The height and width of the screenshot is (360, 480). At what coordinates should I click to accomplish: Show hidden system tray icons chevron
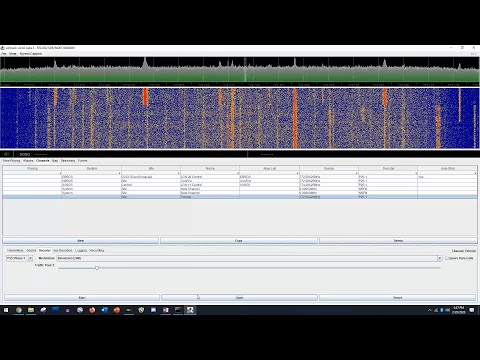pos(429,310)
